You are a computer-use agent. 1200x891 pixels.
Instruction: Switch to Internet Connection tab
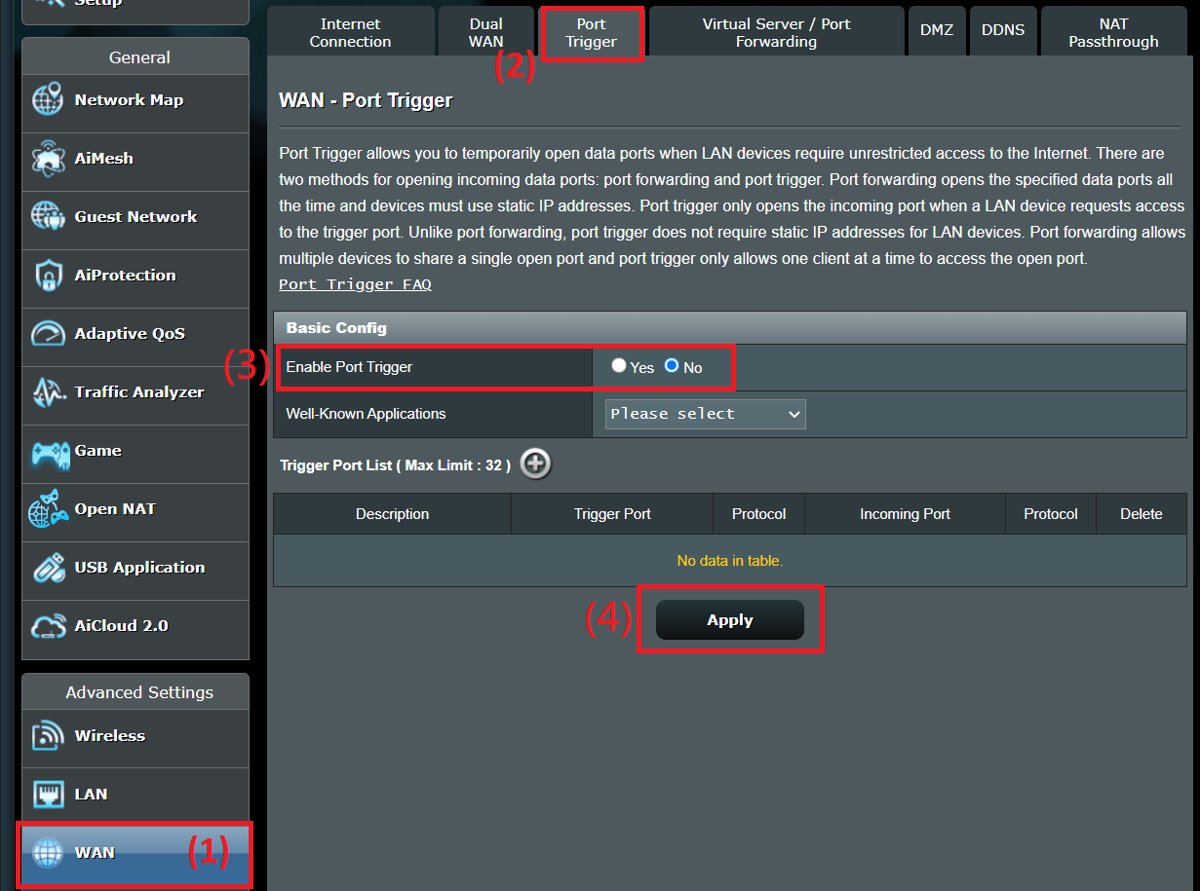click(x=350, y=32)
